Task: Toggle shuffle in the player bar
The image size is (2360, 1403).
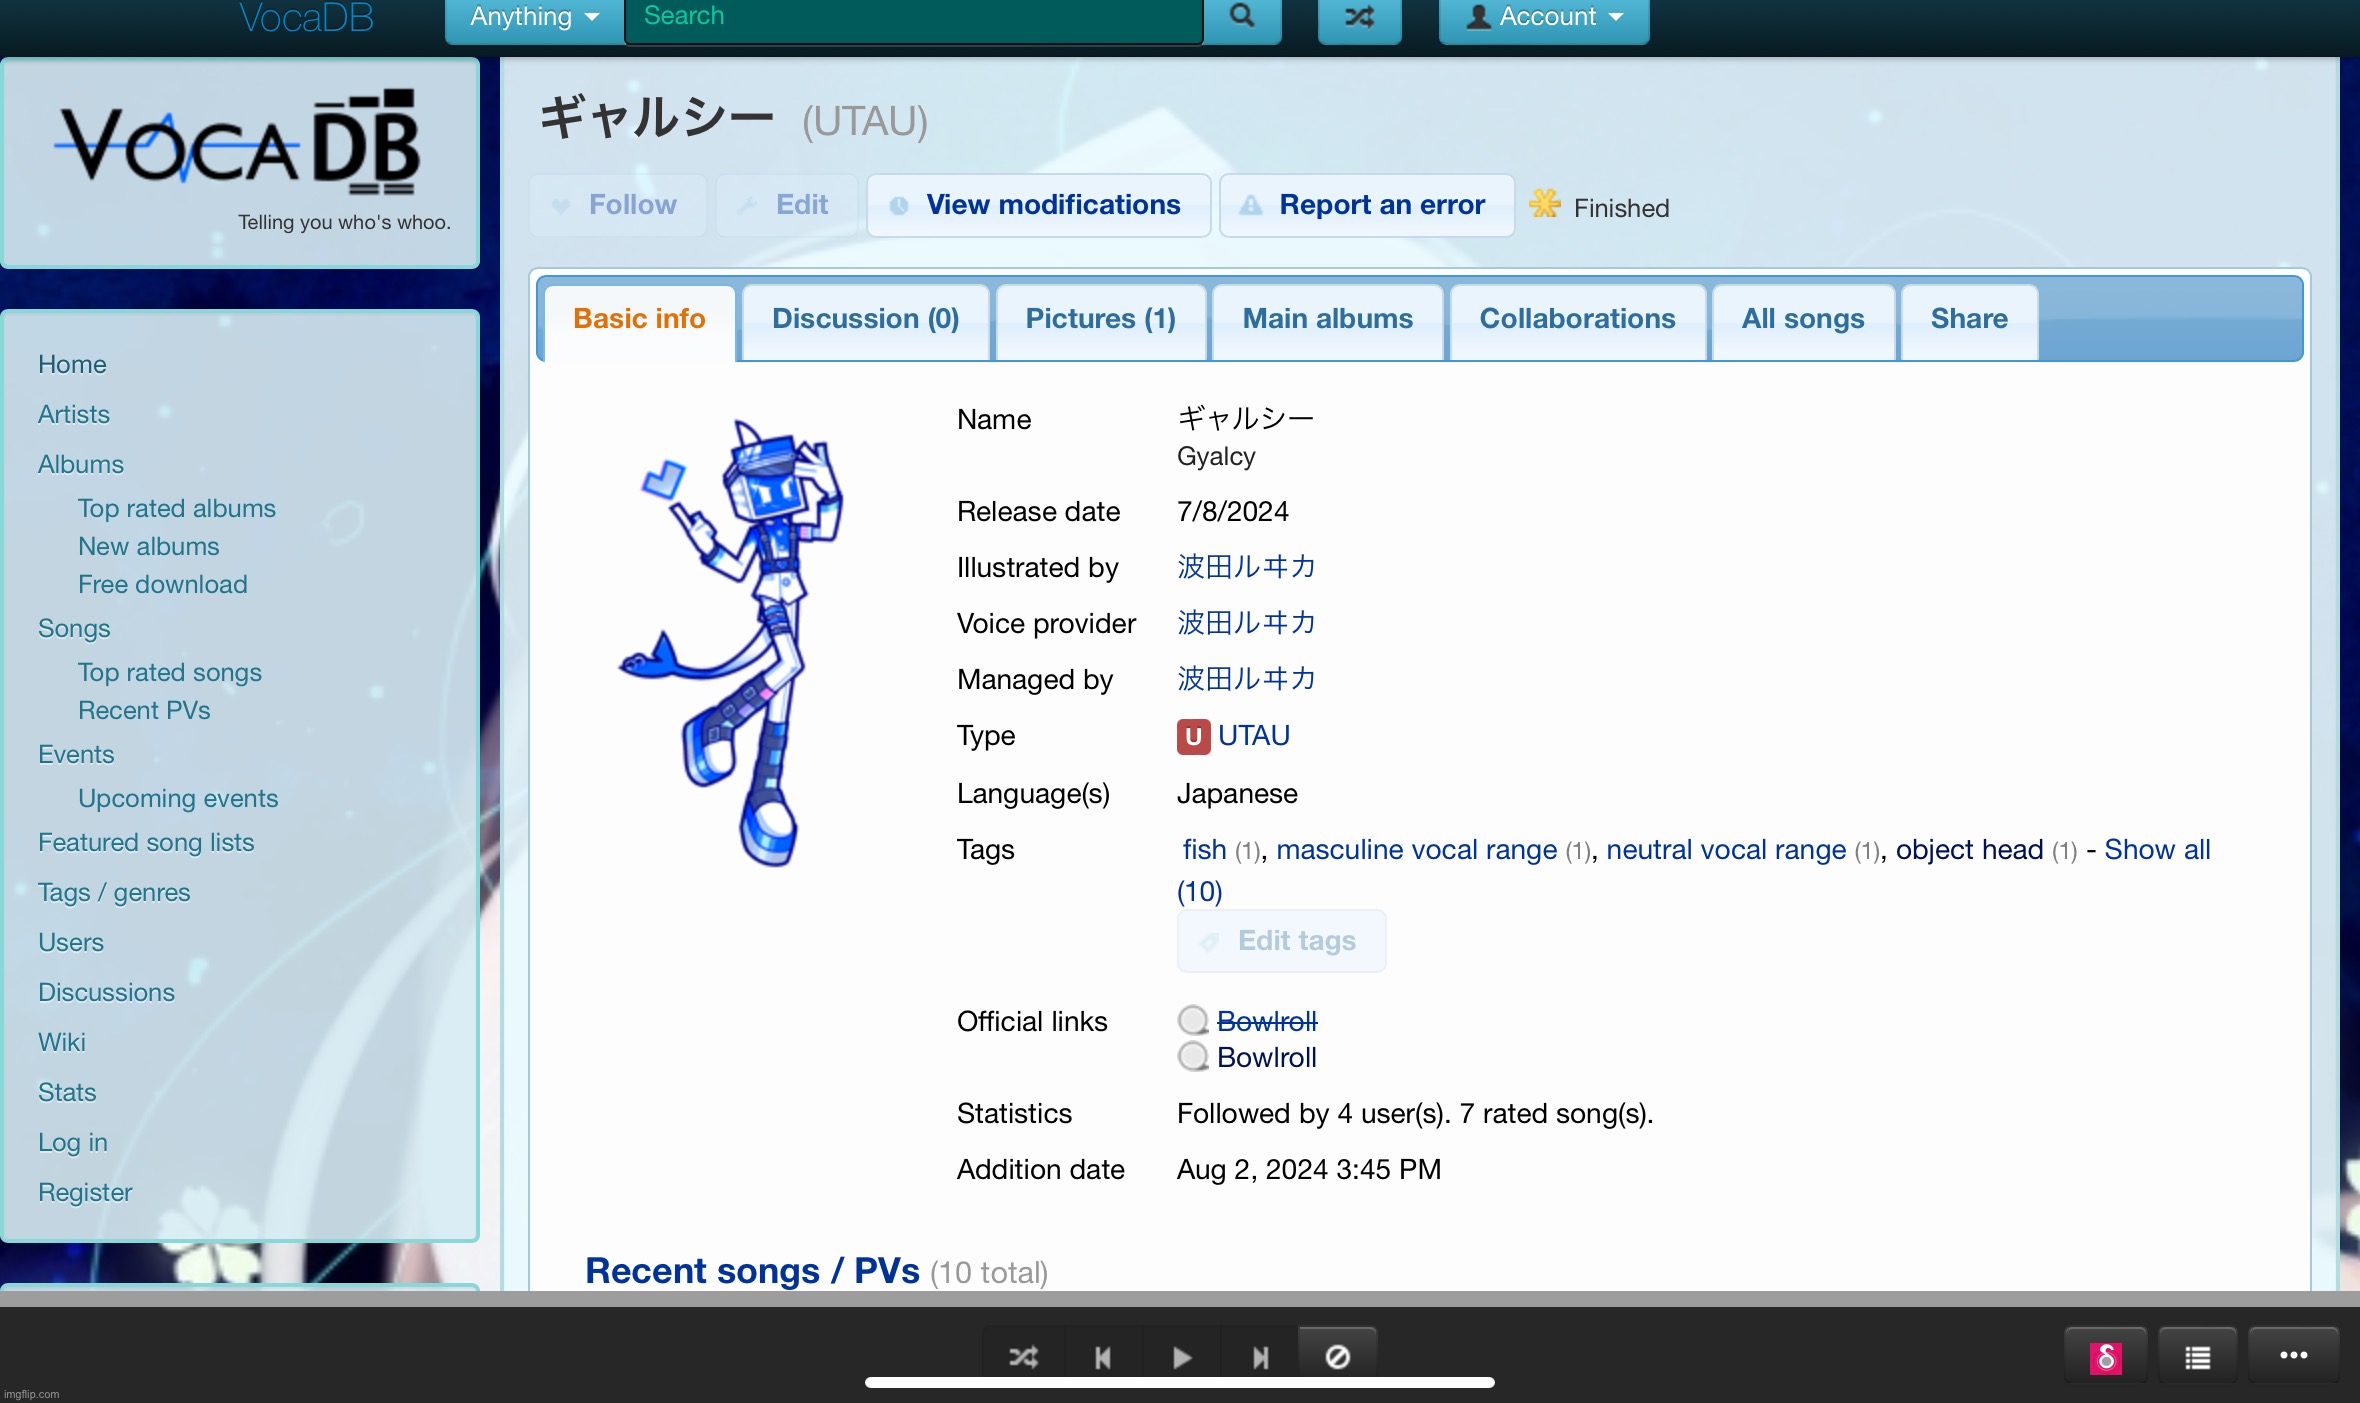Action: click(1023, 1357)
